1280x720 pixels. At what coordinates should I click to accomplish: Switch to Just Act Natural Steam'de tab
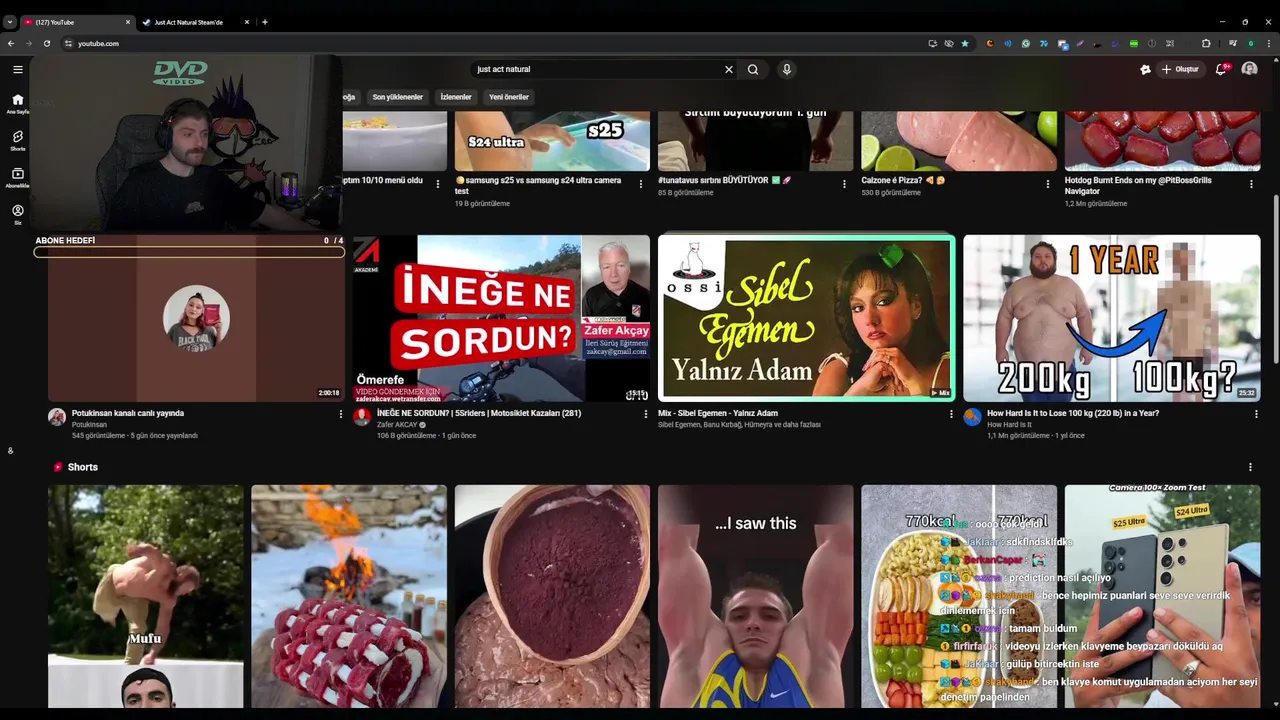[196, 22]
